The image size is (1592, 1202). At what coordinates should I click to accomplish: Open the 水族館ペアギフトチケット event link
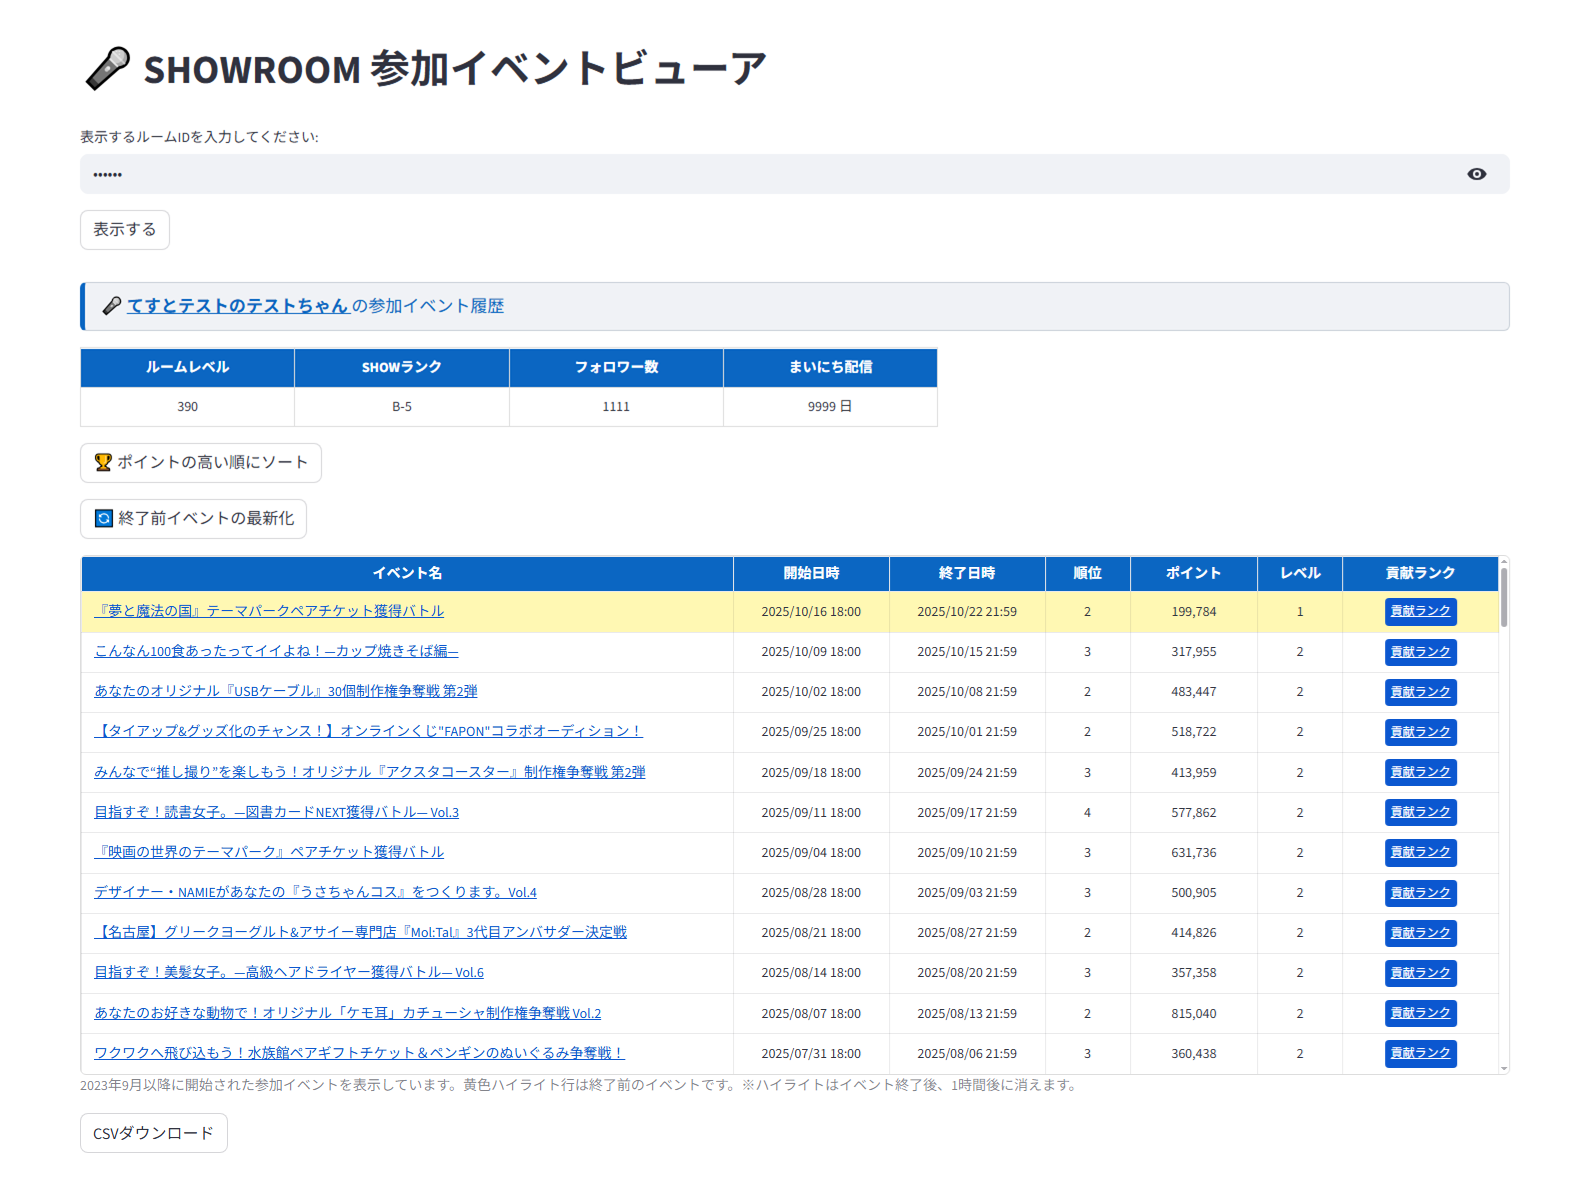pos(359,1053)
